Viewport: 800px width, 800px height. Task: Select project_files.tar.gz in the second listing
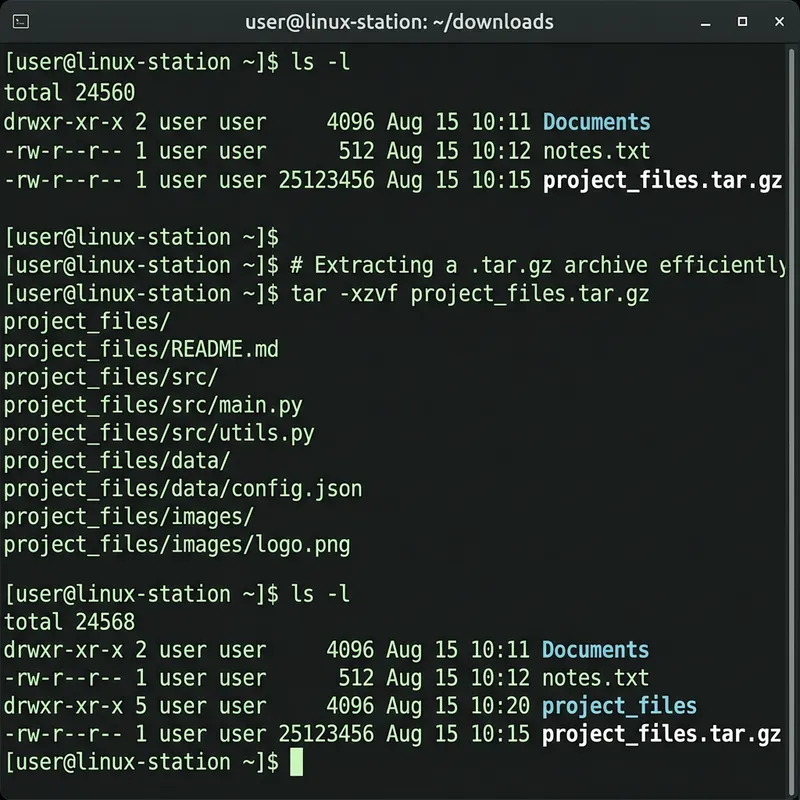pyautogui.click(x=663, y=734)
